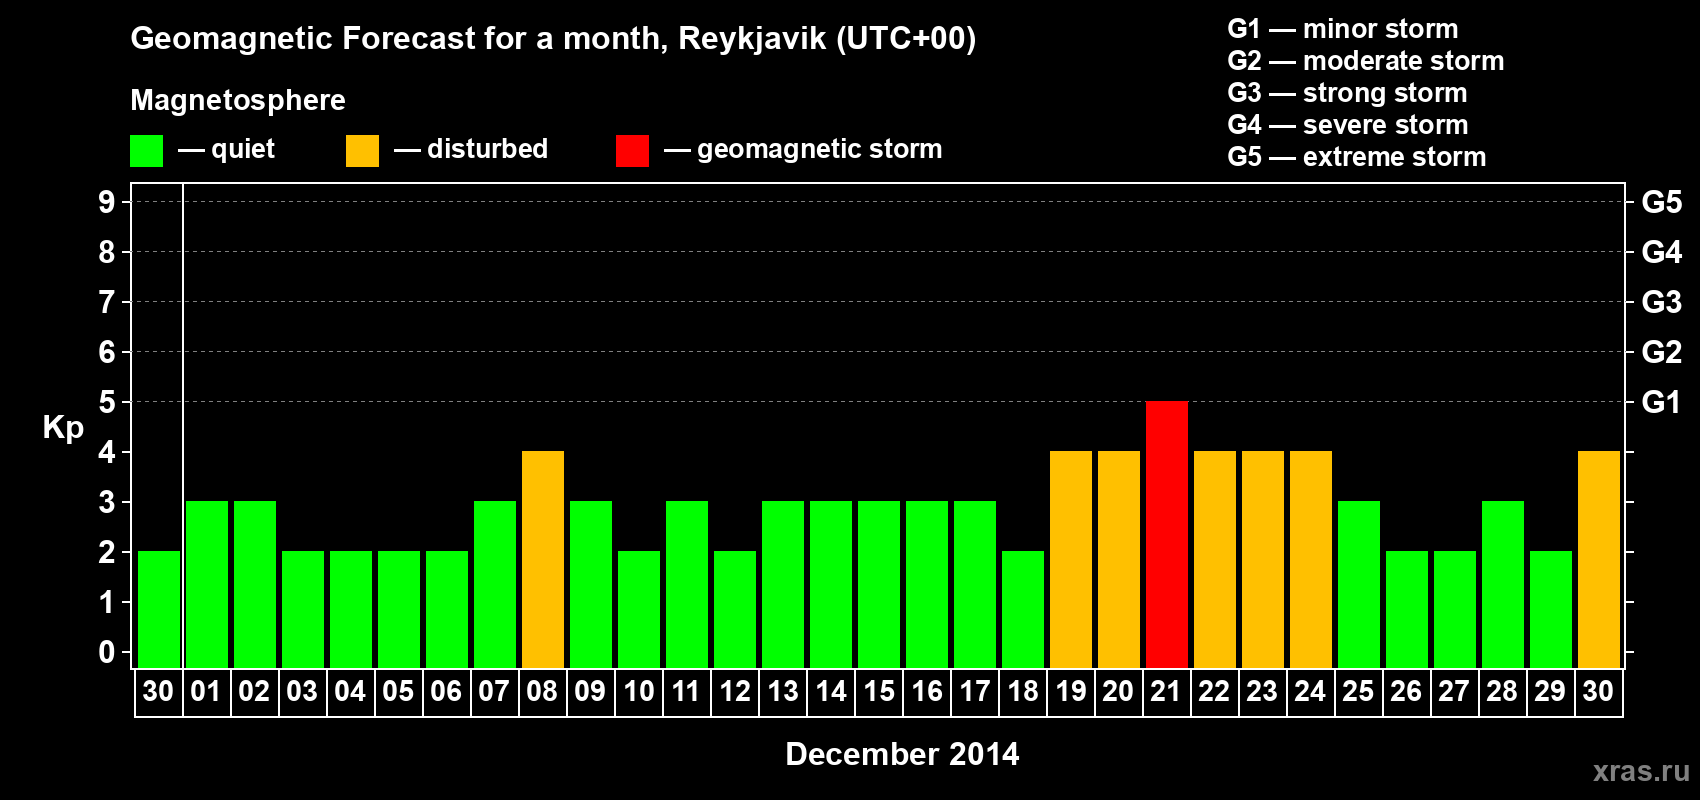Click the G3 label on the right axis
The width and height of the screenshot is (1700, 800).
1661,302
